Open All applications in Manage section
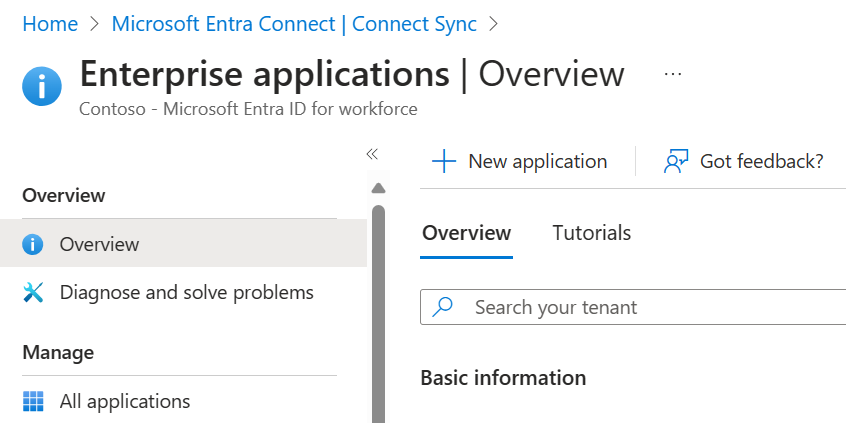This screenshot has height=423, width=846. [125, 402]
